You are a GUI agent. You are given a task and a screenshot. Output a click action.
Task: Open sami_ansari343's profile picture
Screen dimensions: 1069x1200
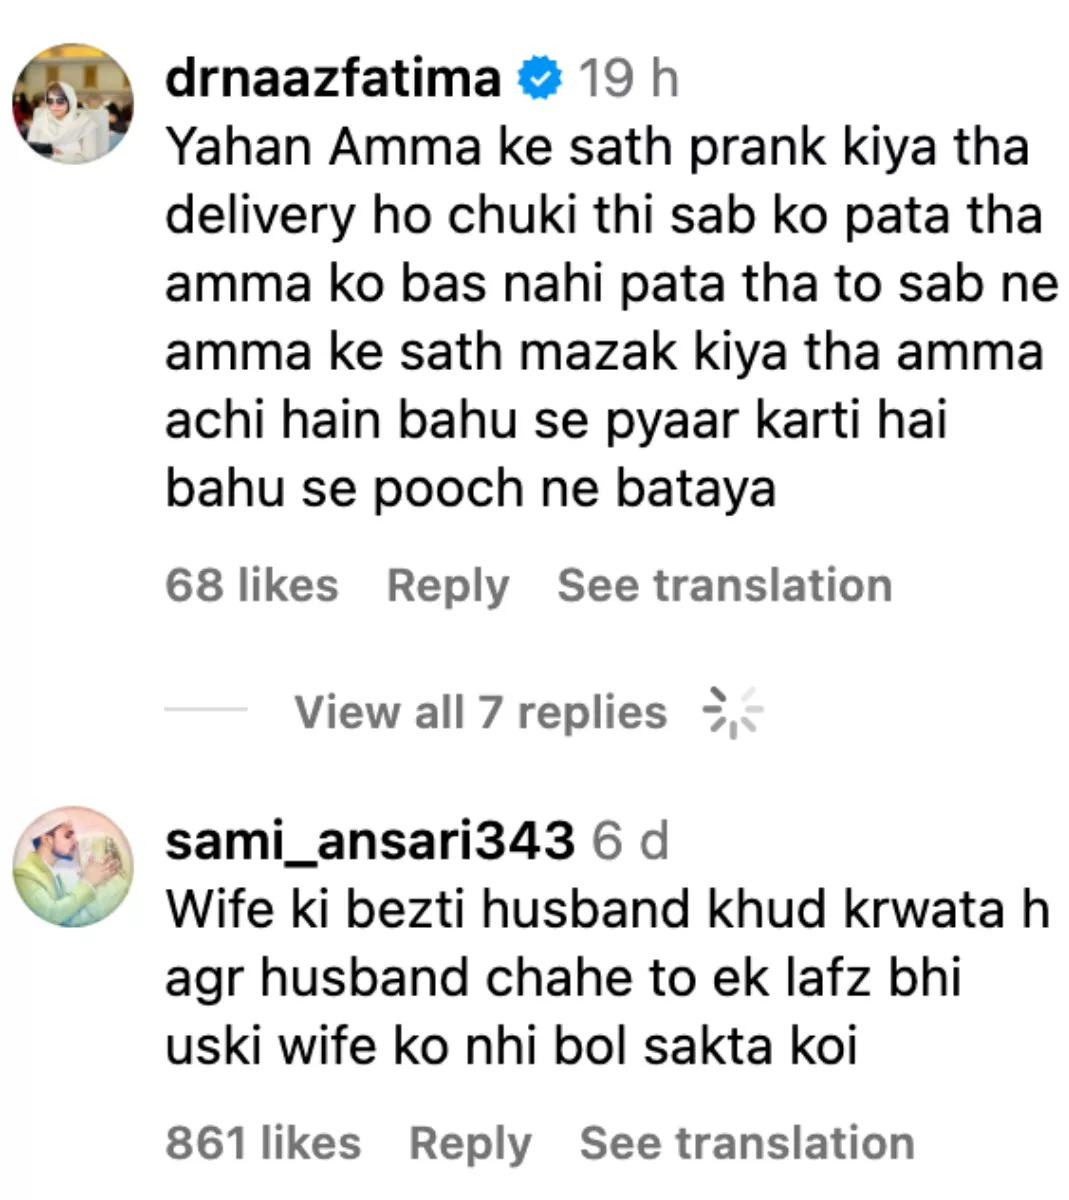(x=72, y=866)
